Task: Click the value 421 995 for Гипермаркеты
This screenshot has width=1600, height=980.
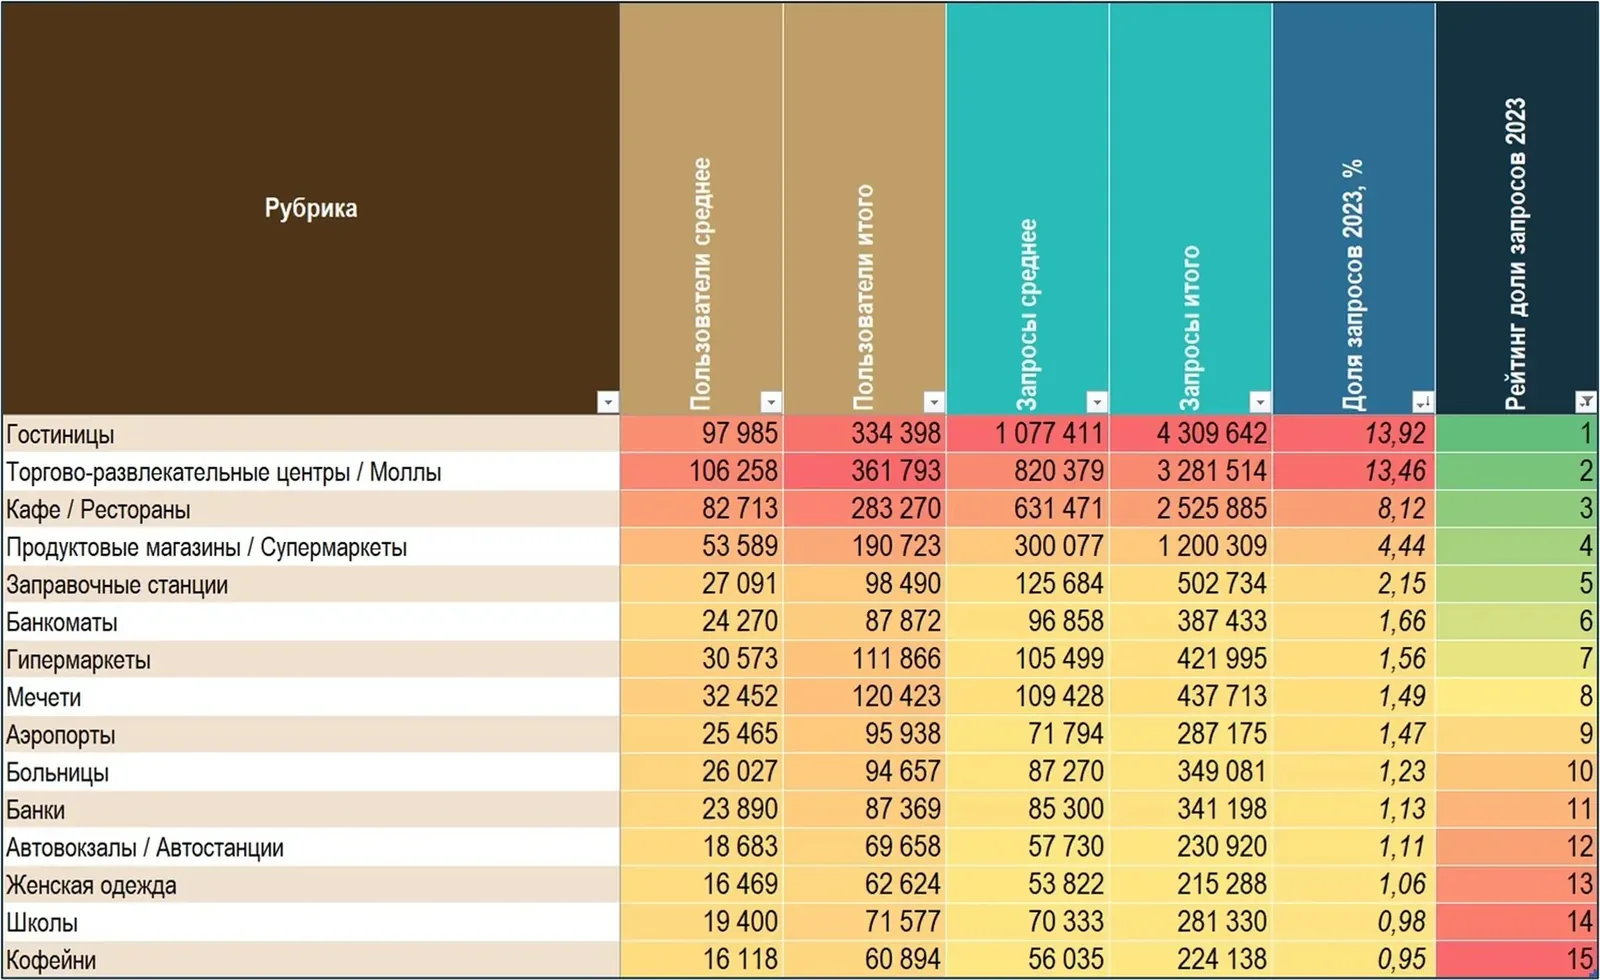Action: 1190,659
